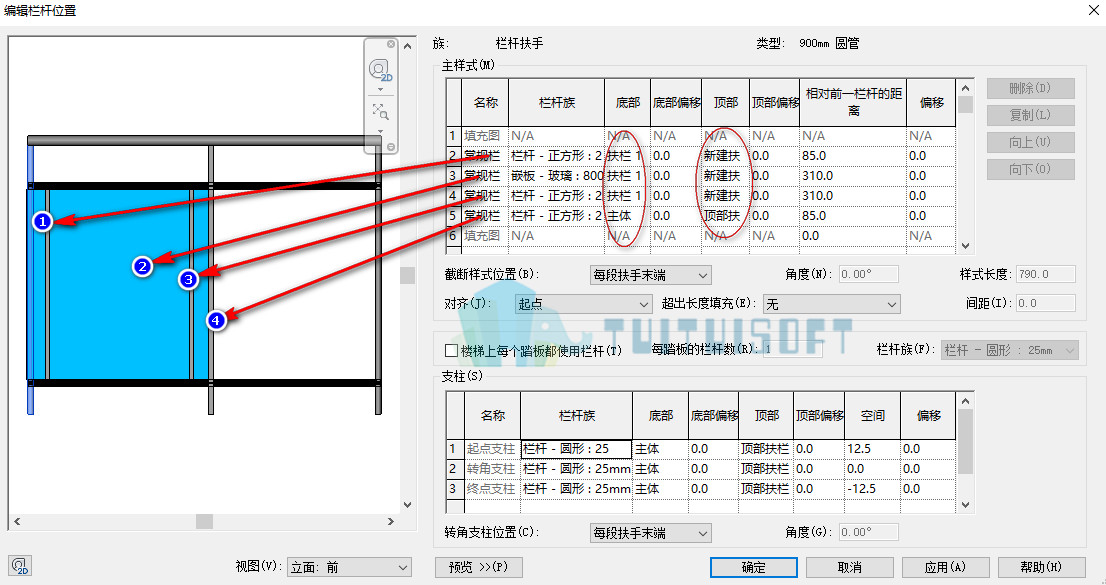The image size is (1106, 585).
Task: Click 相对前一栏杆的距离 column header
Action: click(853, 102)
